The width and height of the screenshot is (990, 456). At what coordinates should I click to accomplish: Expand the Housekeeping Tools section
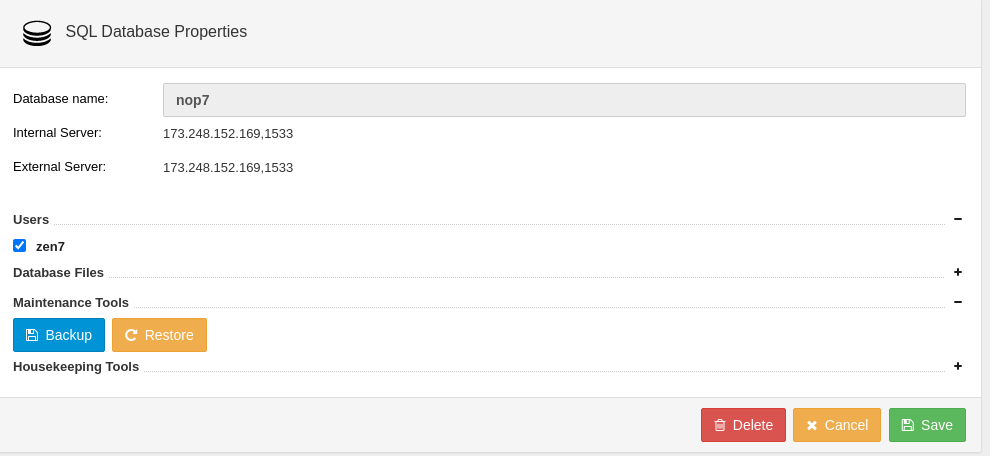958,366
